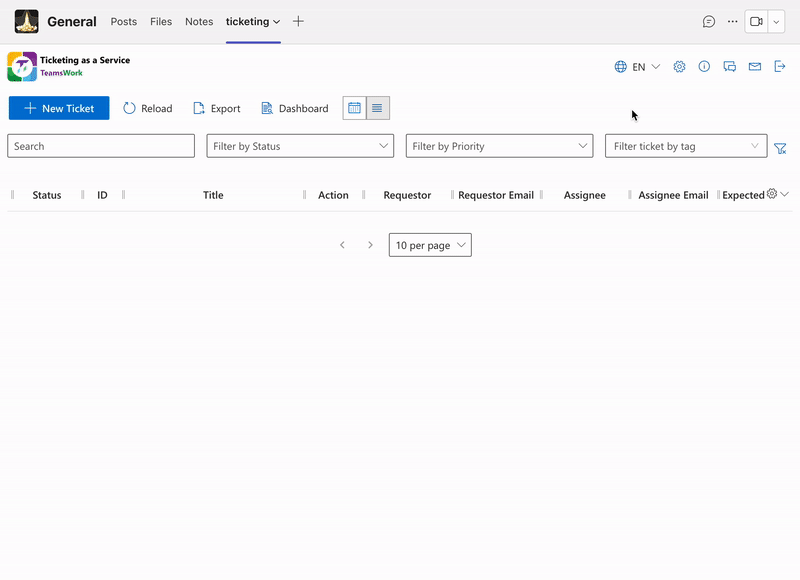800x580 pixels.
Task: Go to the next page arrow
Action: click(370, 245)
